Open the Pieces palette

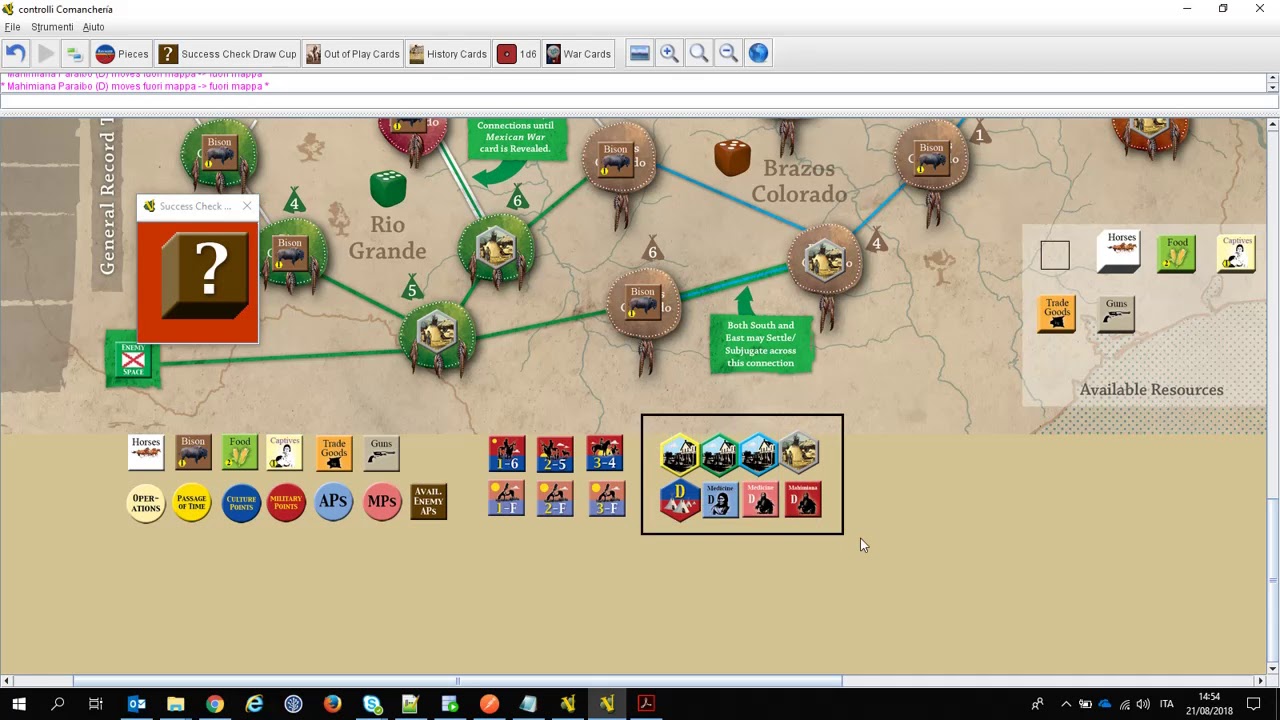pyautogui.click(x=122, y=54)
